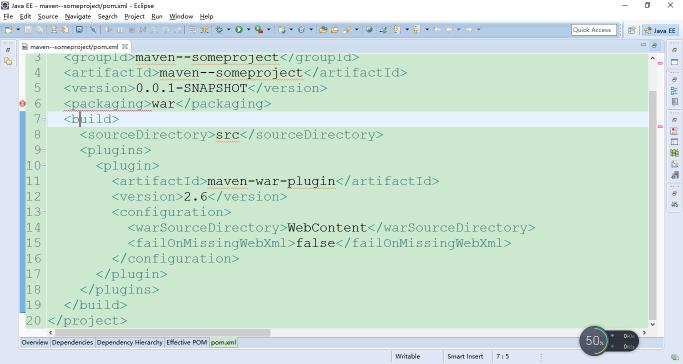Open the Source menu
Viewport: 683px width, 364px height.
pos(47,16)
